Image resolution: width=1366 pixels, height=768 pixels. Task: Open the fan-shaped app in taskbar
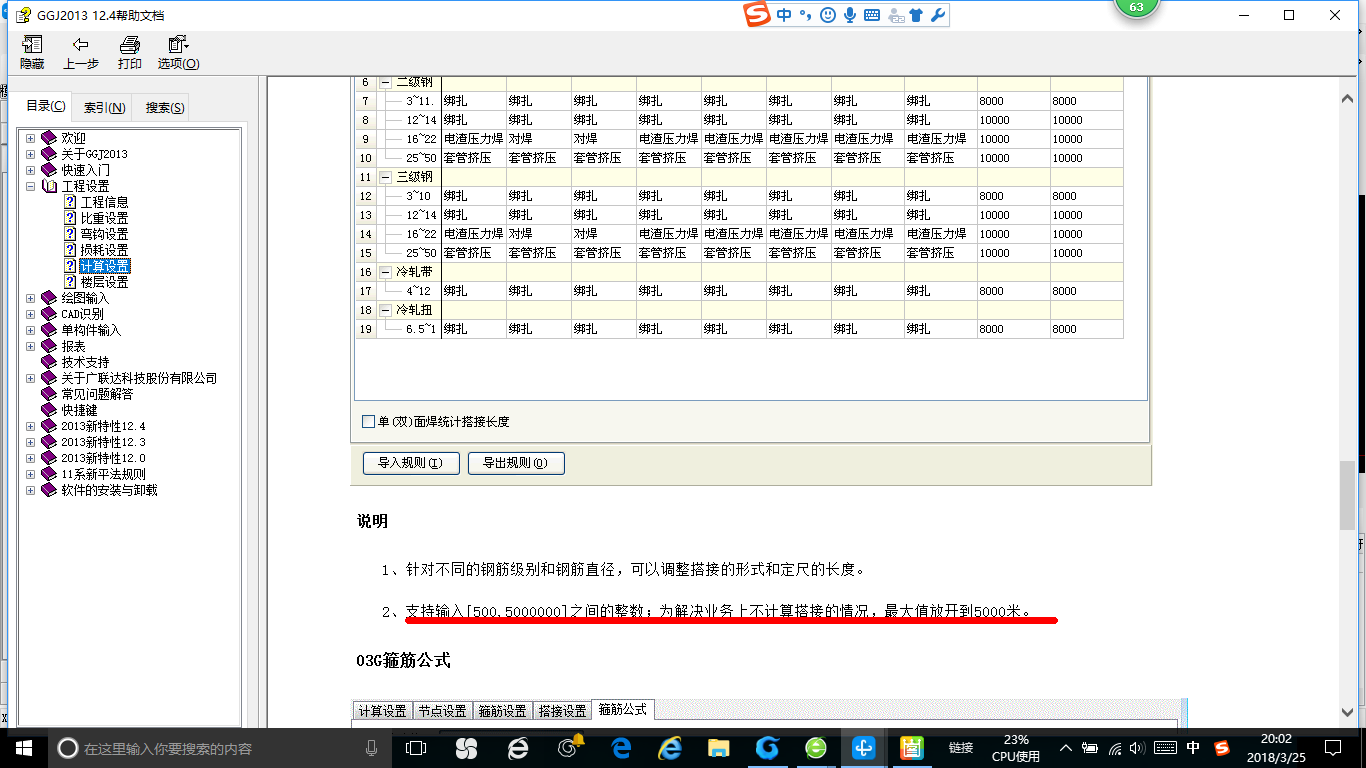click(x=466, y=748)
